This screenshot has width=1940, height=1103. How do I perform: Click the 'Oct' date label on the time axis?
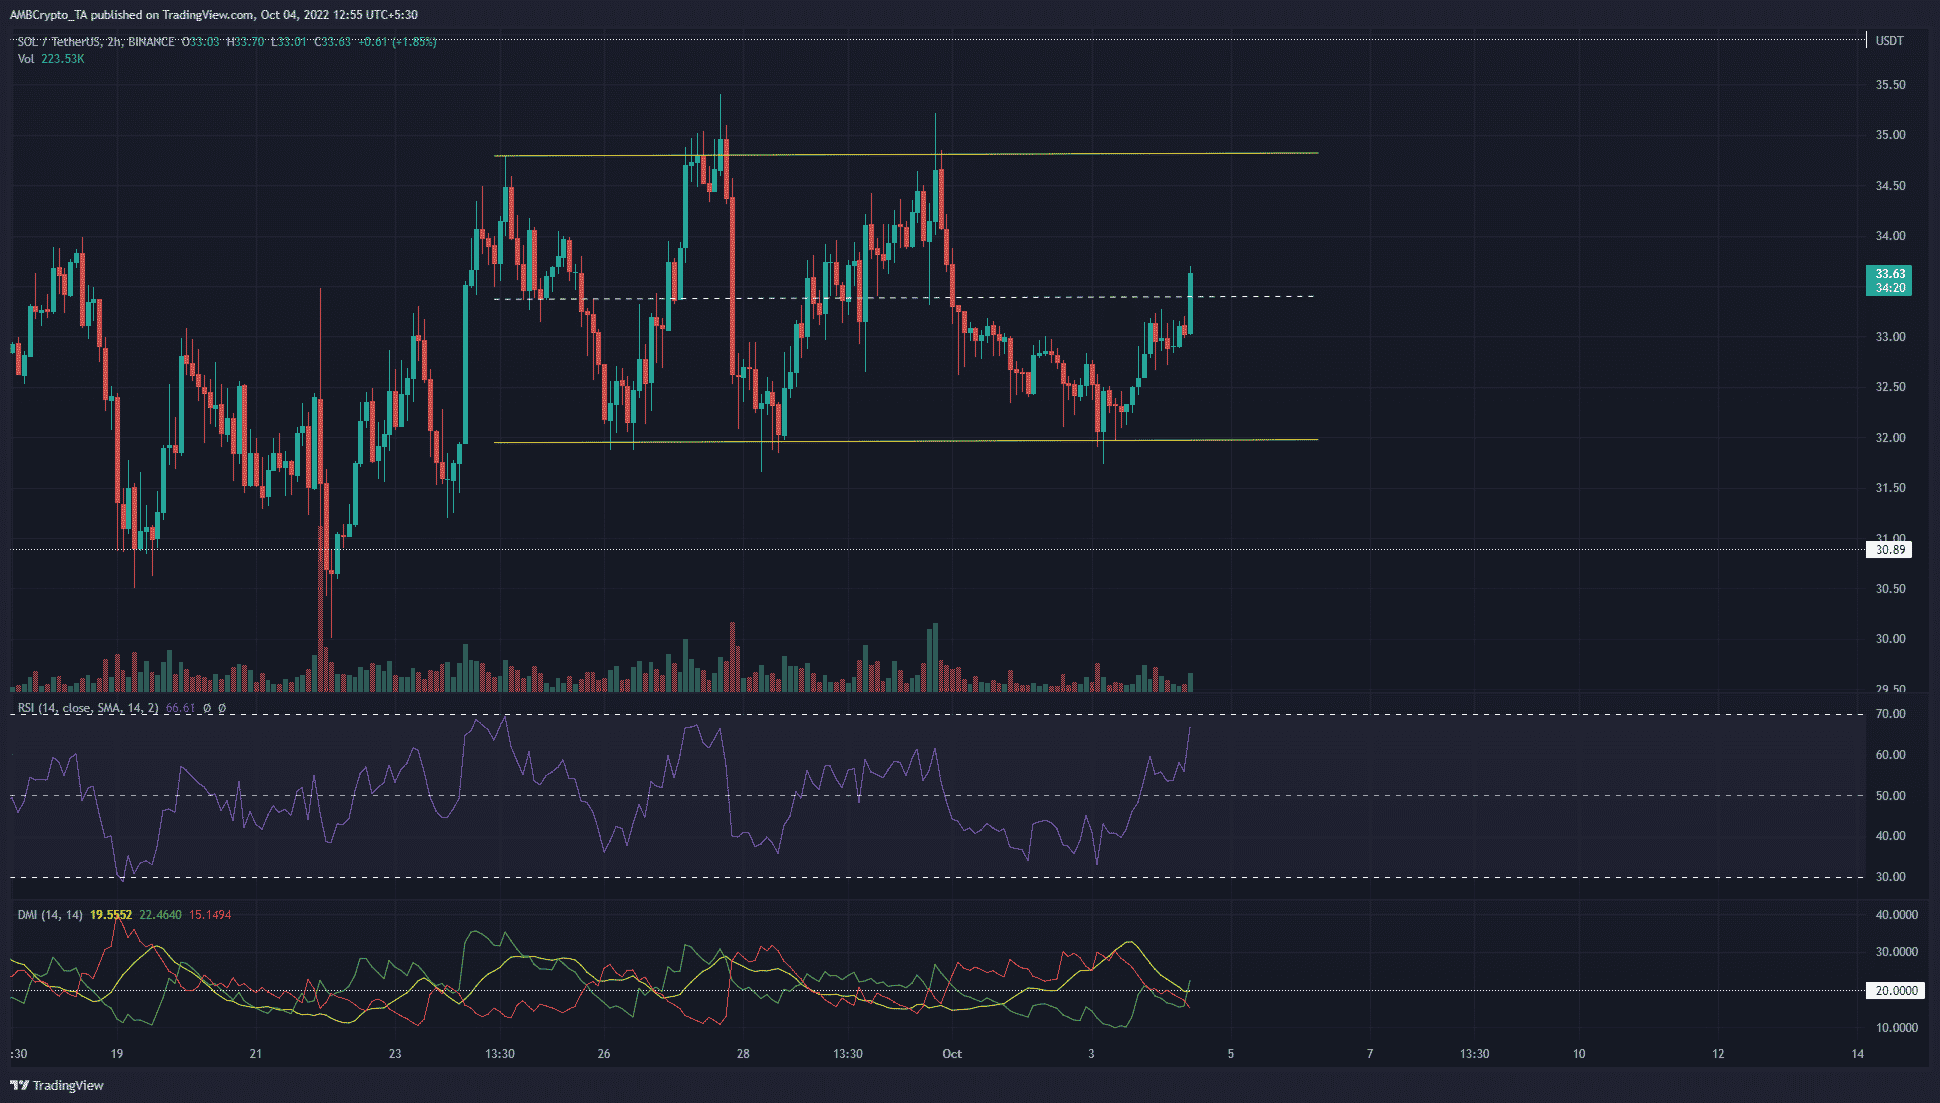click(x=951, y=1054)
